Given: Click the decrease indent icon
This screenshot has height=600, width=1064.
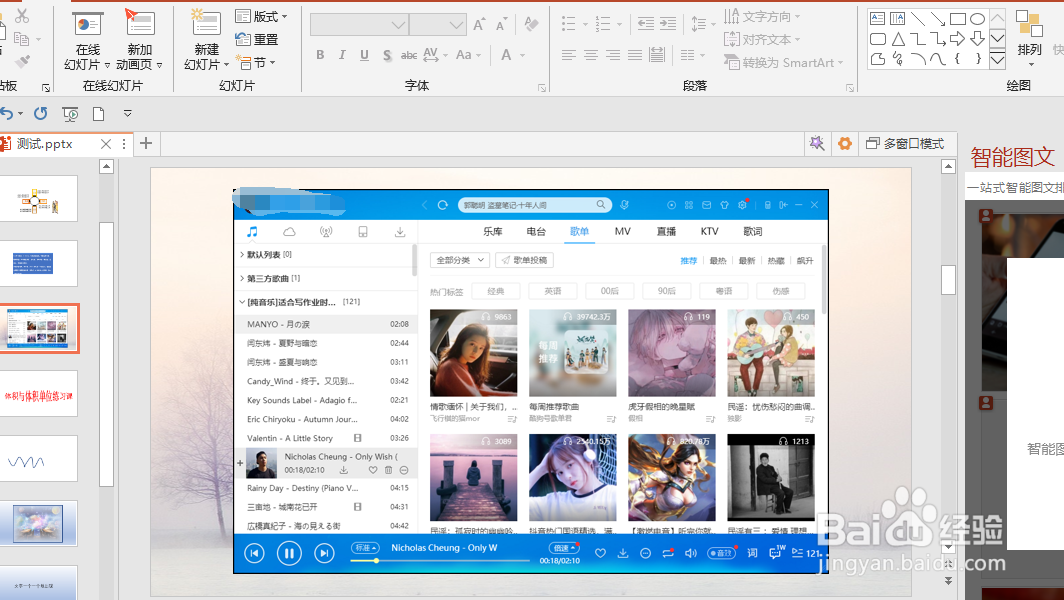Looking at the screenshot, I should coord(645,24).
